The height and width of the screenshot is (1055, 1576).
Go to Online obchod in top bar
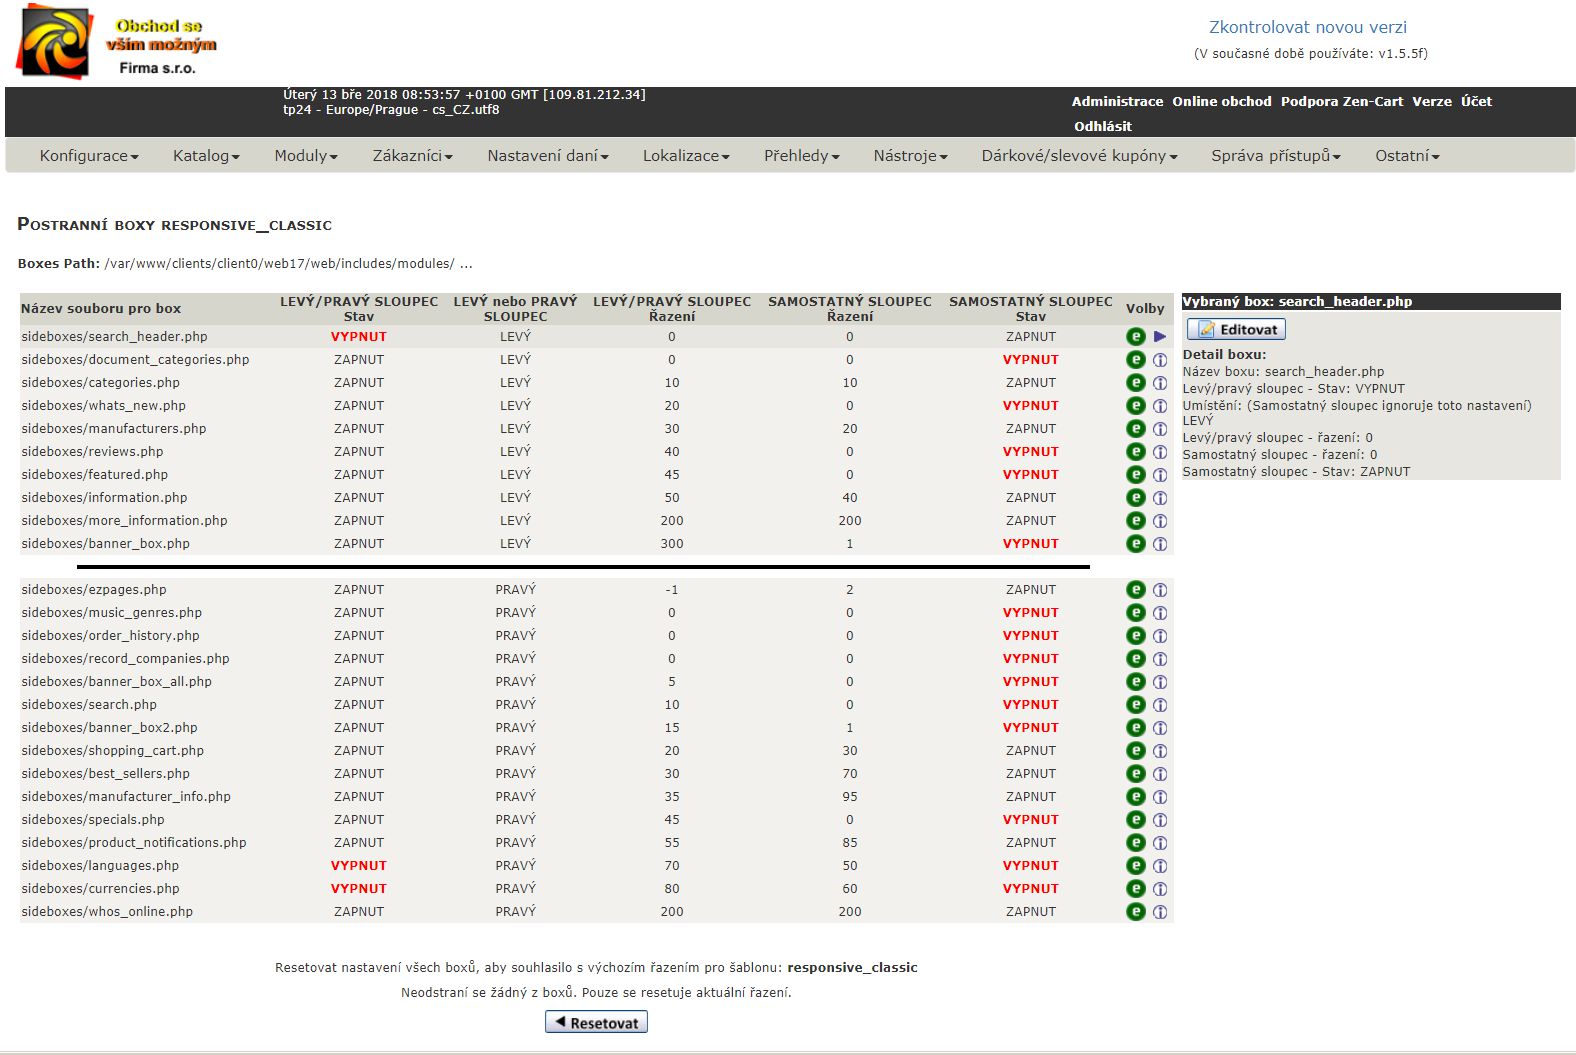(x=1221, y=102)
